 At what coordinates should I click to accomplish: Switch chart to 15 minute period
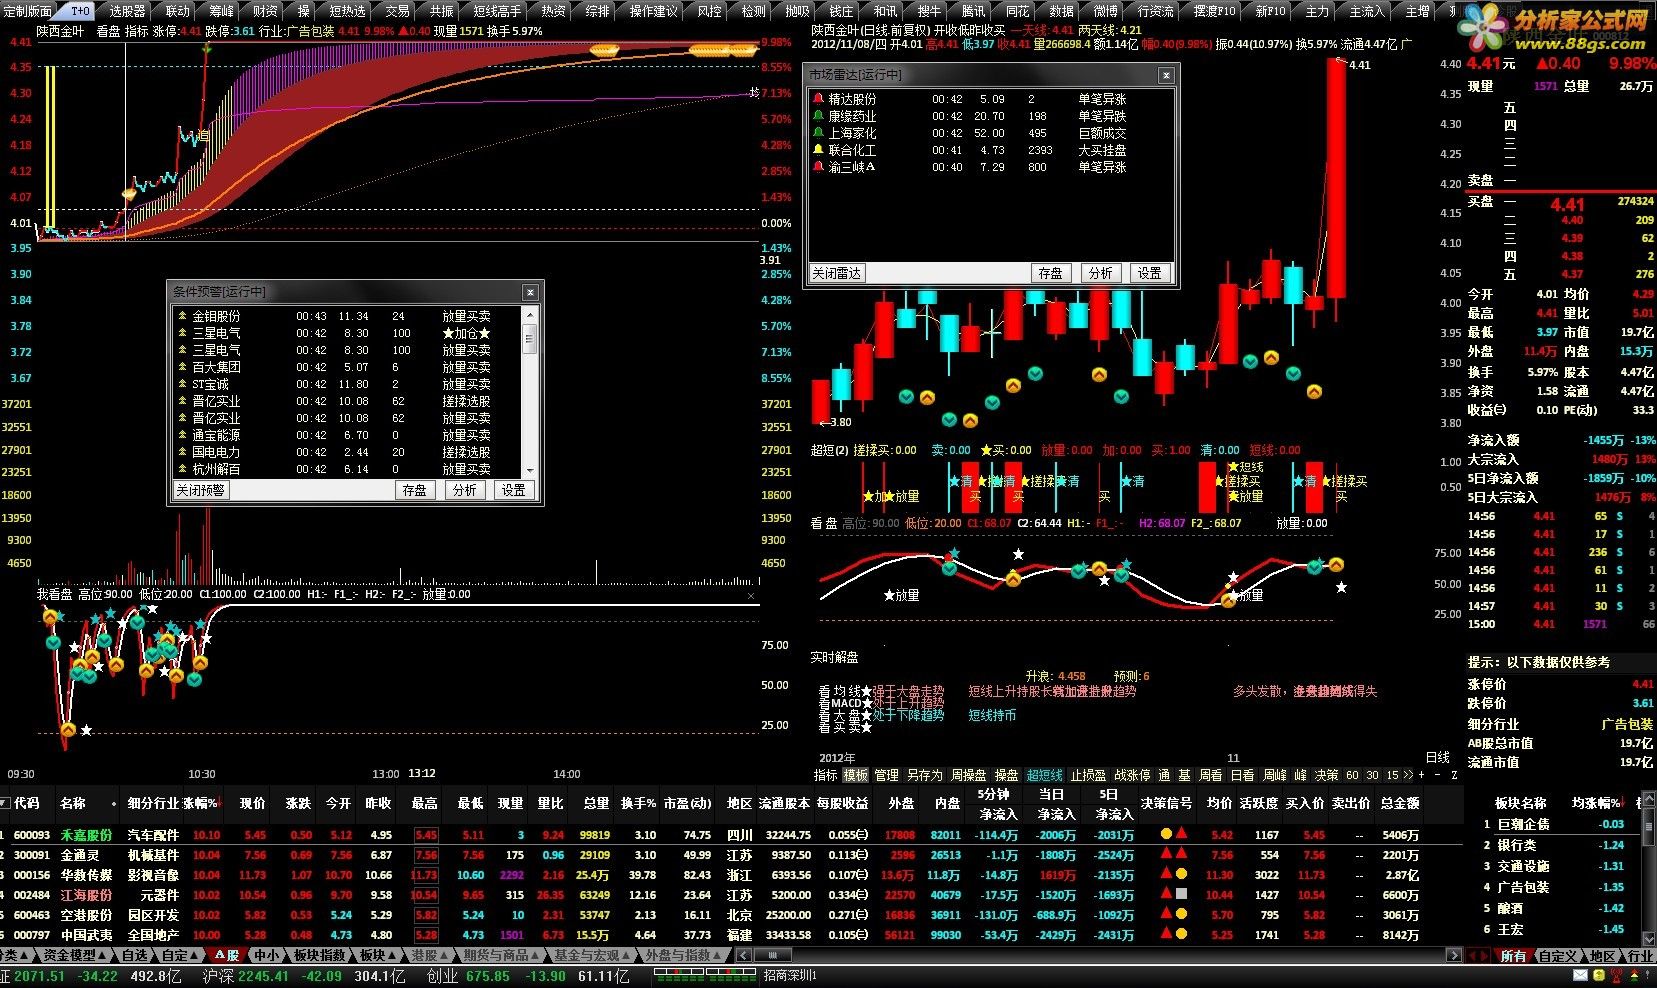(1392, 775)
